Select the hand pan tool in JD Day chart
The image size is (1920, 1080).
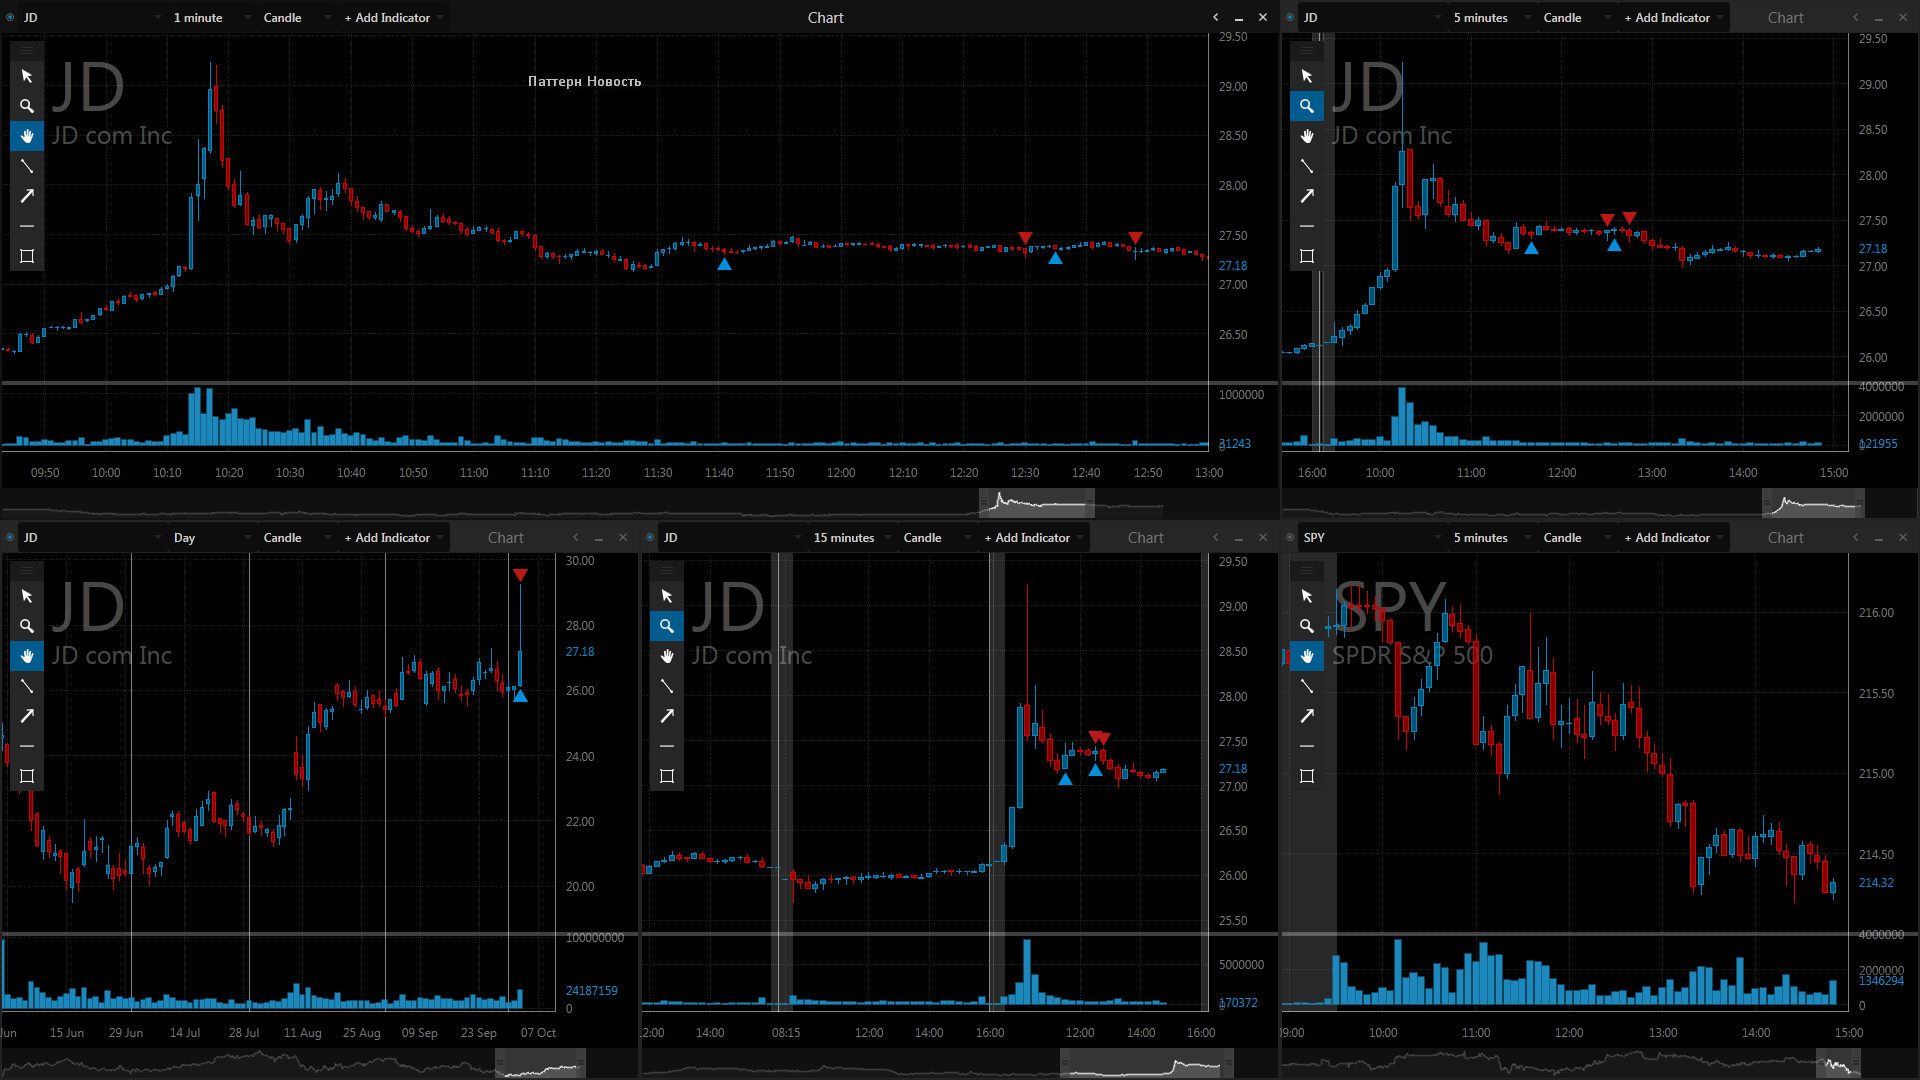[x=27, y=656]
